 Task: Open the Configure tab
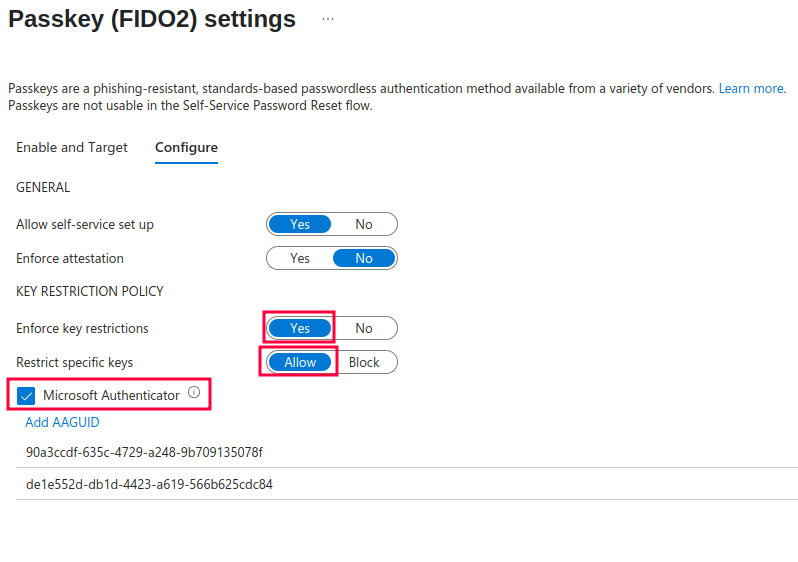point(186,148)
